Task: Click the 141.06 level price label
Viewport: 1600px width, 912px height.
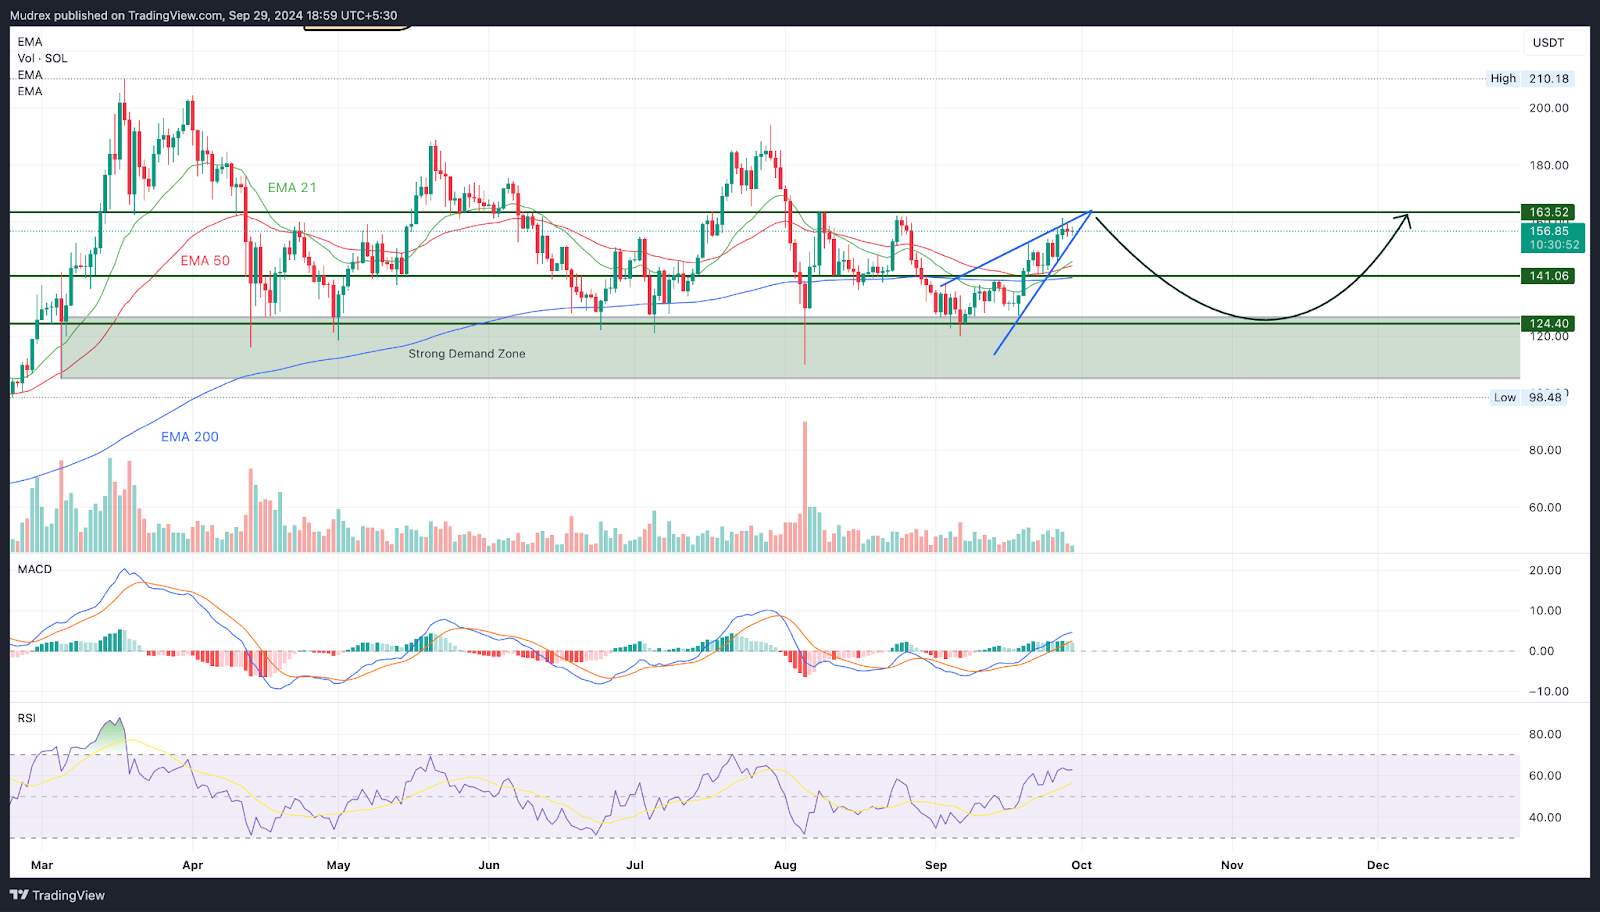Action: 1548,276
